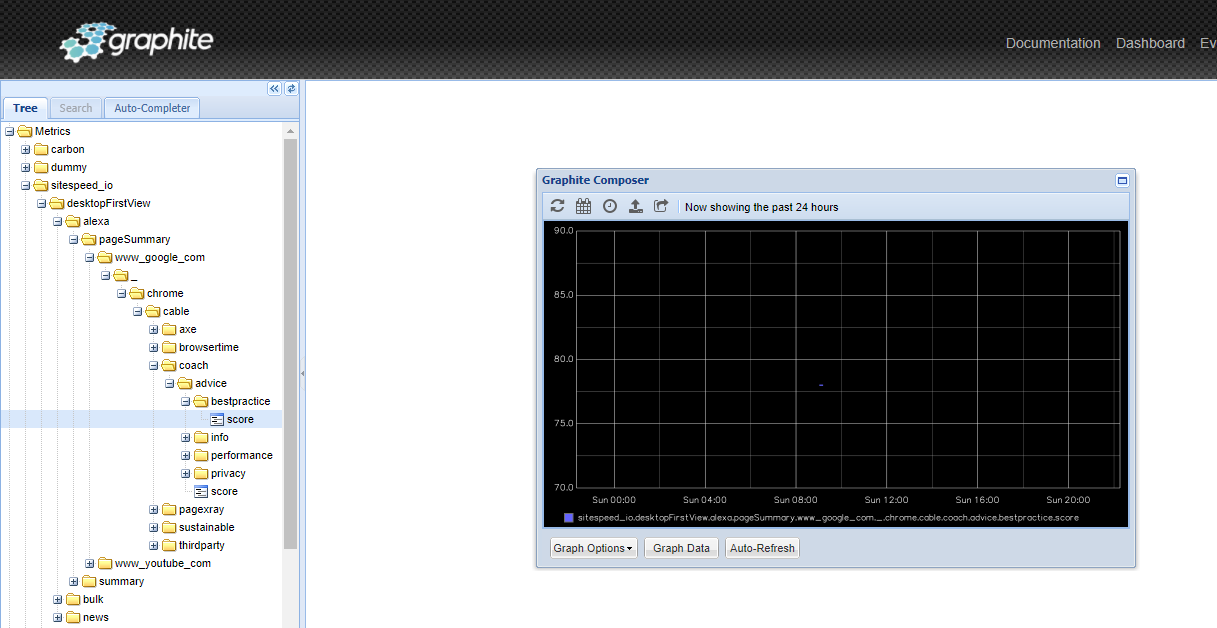
Task: Select recent data using the clock icon
Action: tap(610, 206)
